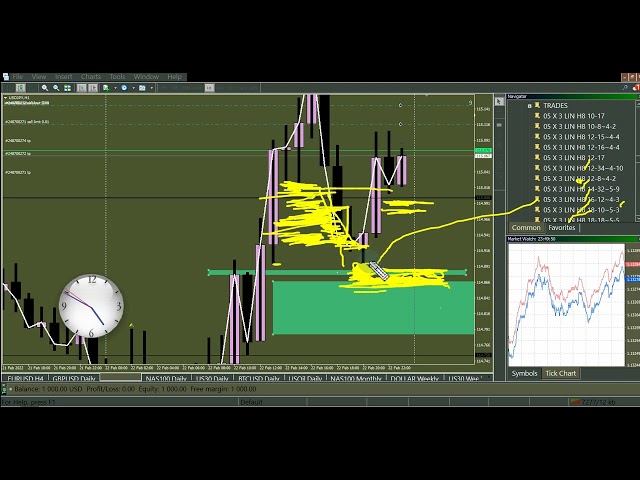Image resolution: width=640 pixels, height=480 pixels.
Task: Click the TRADES folder icon
Action: coord(536,105)
